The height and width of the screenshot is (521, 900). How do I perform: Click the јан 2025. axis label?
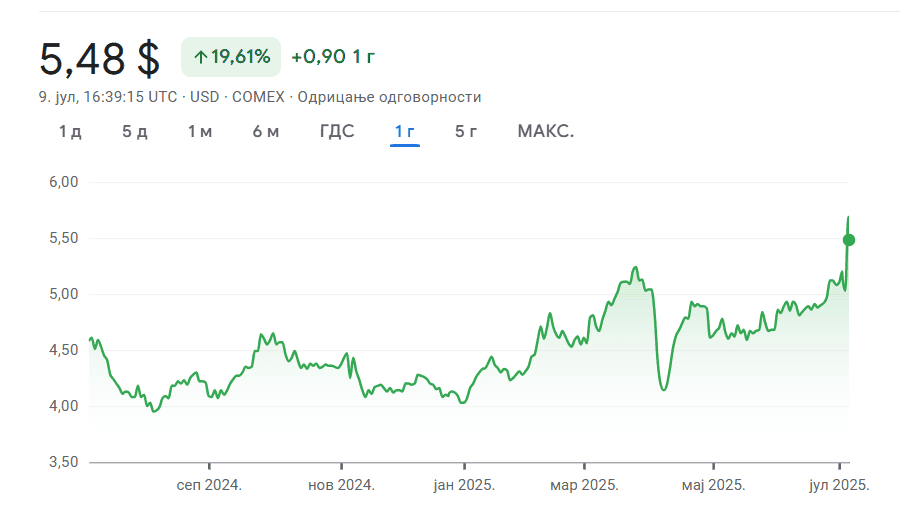click(x=464, y=485)
